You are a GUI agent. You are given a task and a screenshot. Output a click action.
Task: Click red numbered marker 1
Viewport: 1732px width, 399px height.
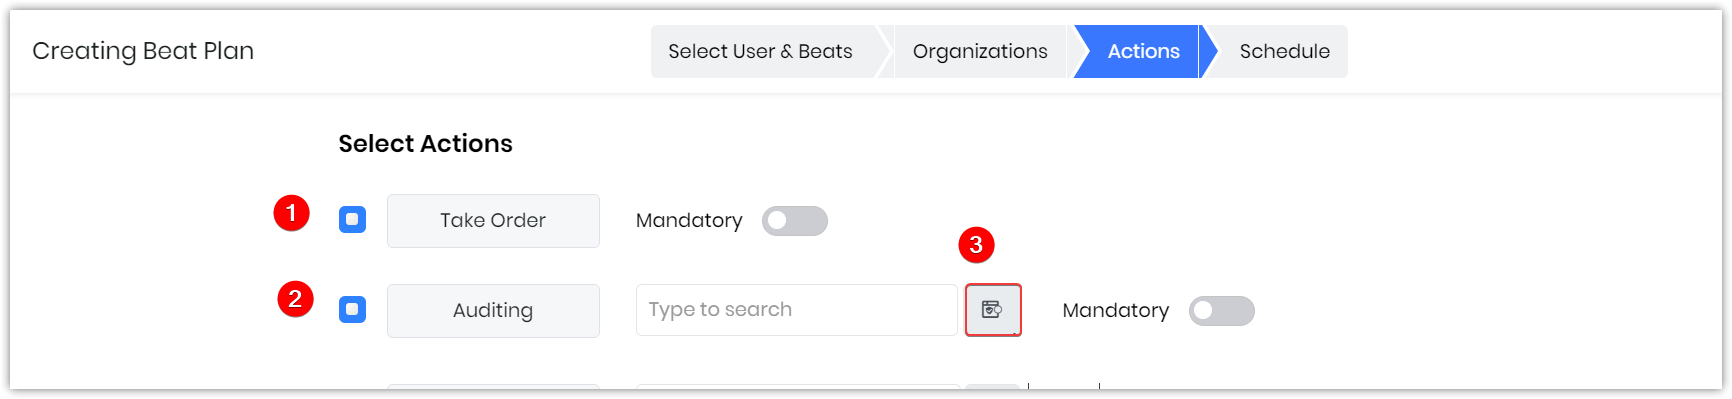[292, 213]
